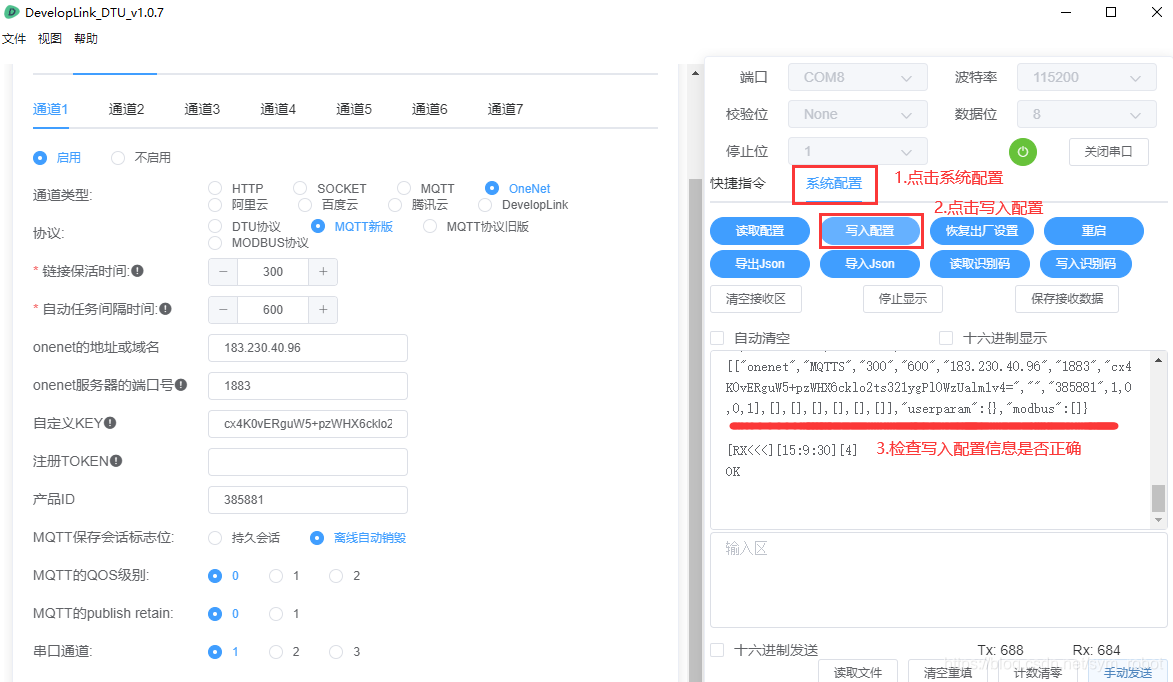Click the 输入区 text area
This screenshot has width=1173, height=682.
[x=938, y=580]
